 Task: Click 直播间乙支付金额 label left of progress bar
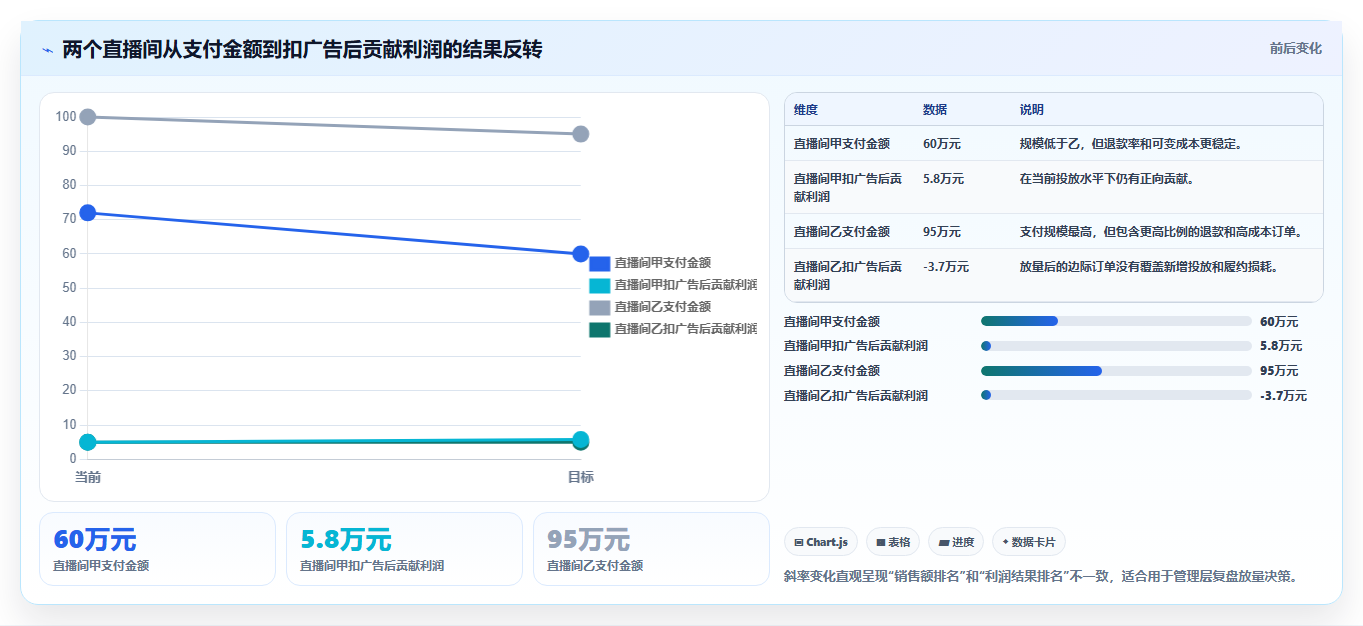pos(832,371)
